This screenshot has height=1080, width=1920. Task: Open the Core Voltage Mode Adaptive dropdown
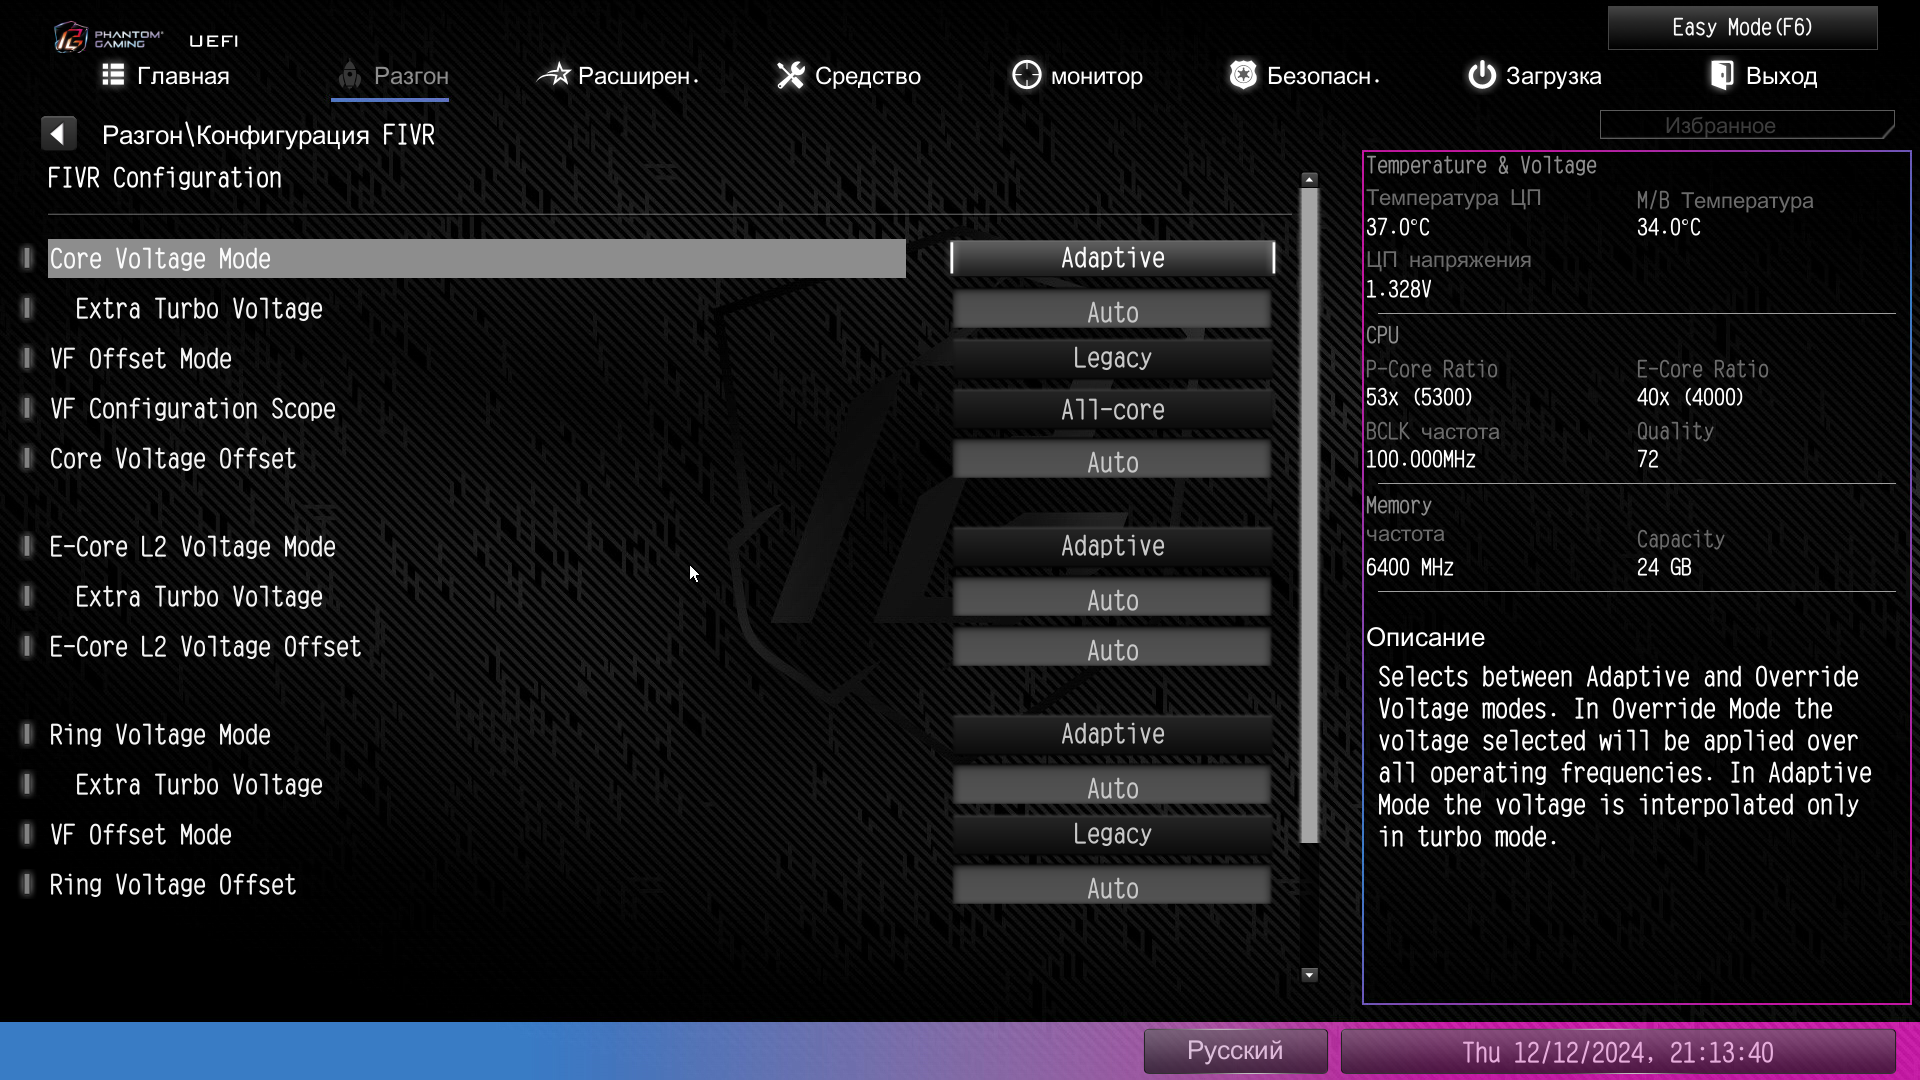tap(1112, 258)
